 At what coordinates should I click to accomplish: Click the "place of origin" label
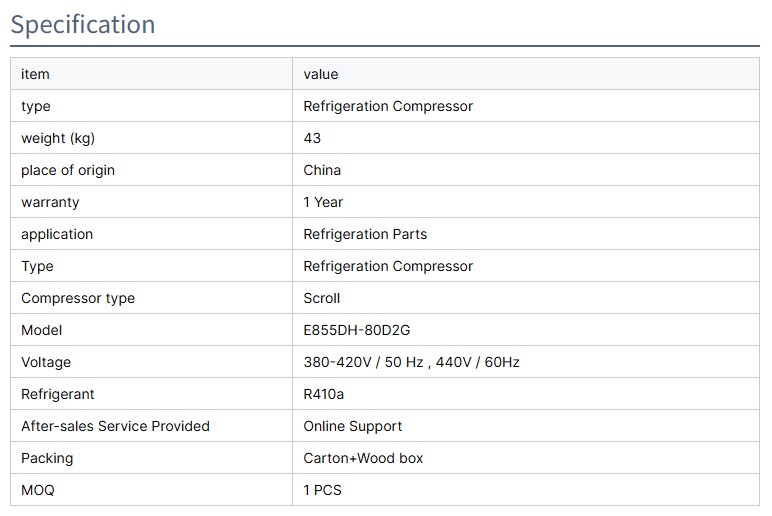click(68, 170)
